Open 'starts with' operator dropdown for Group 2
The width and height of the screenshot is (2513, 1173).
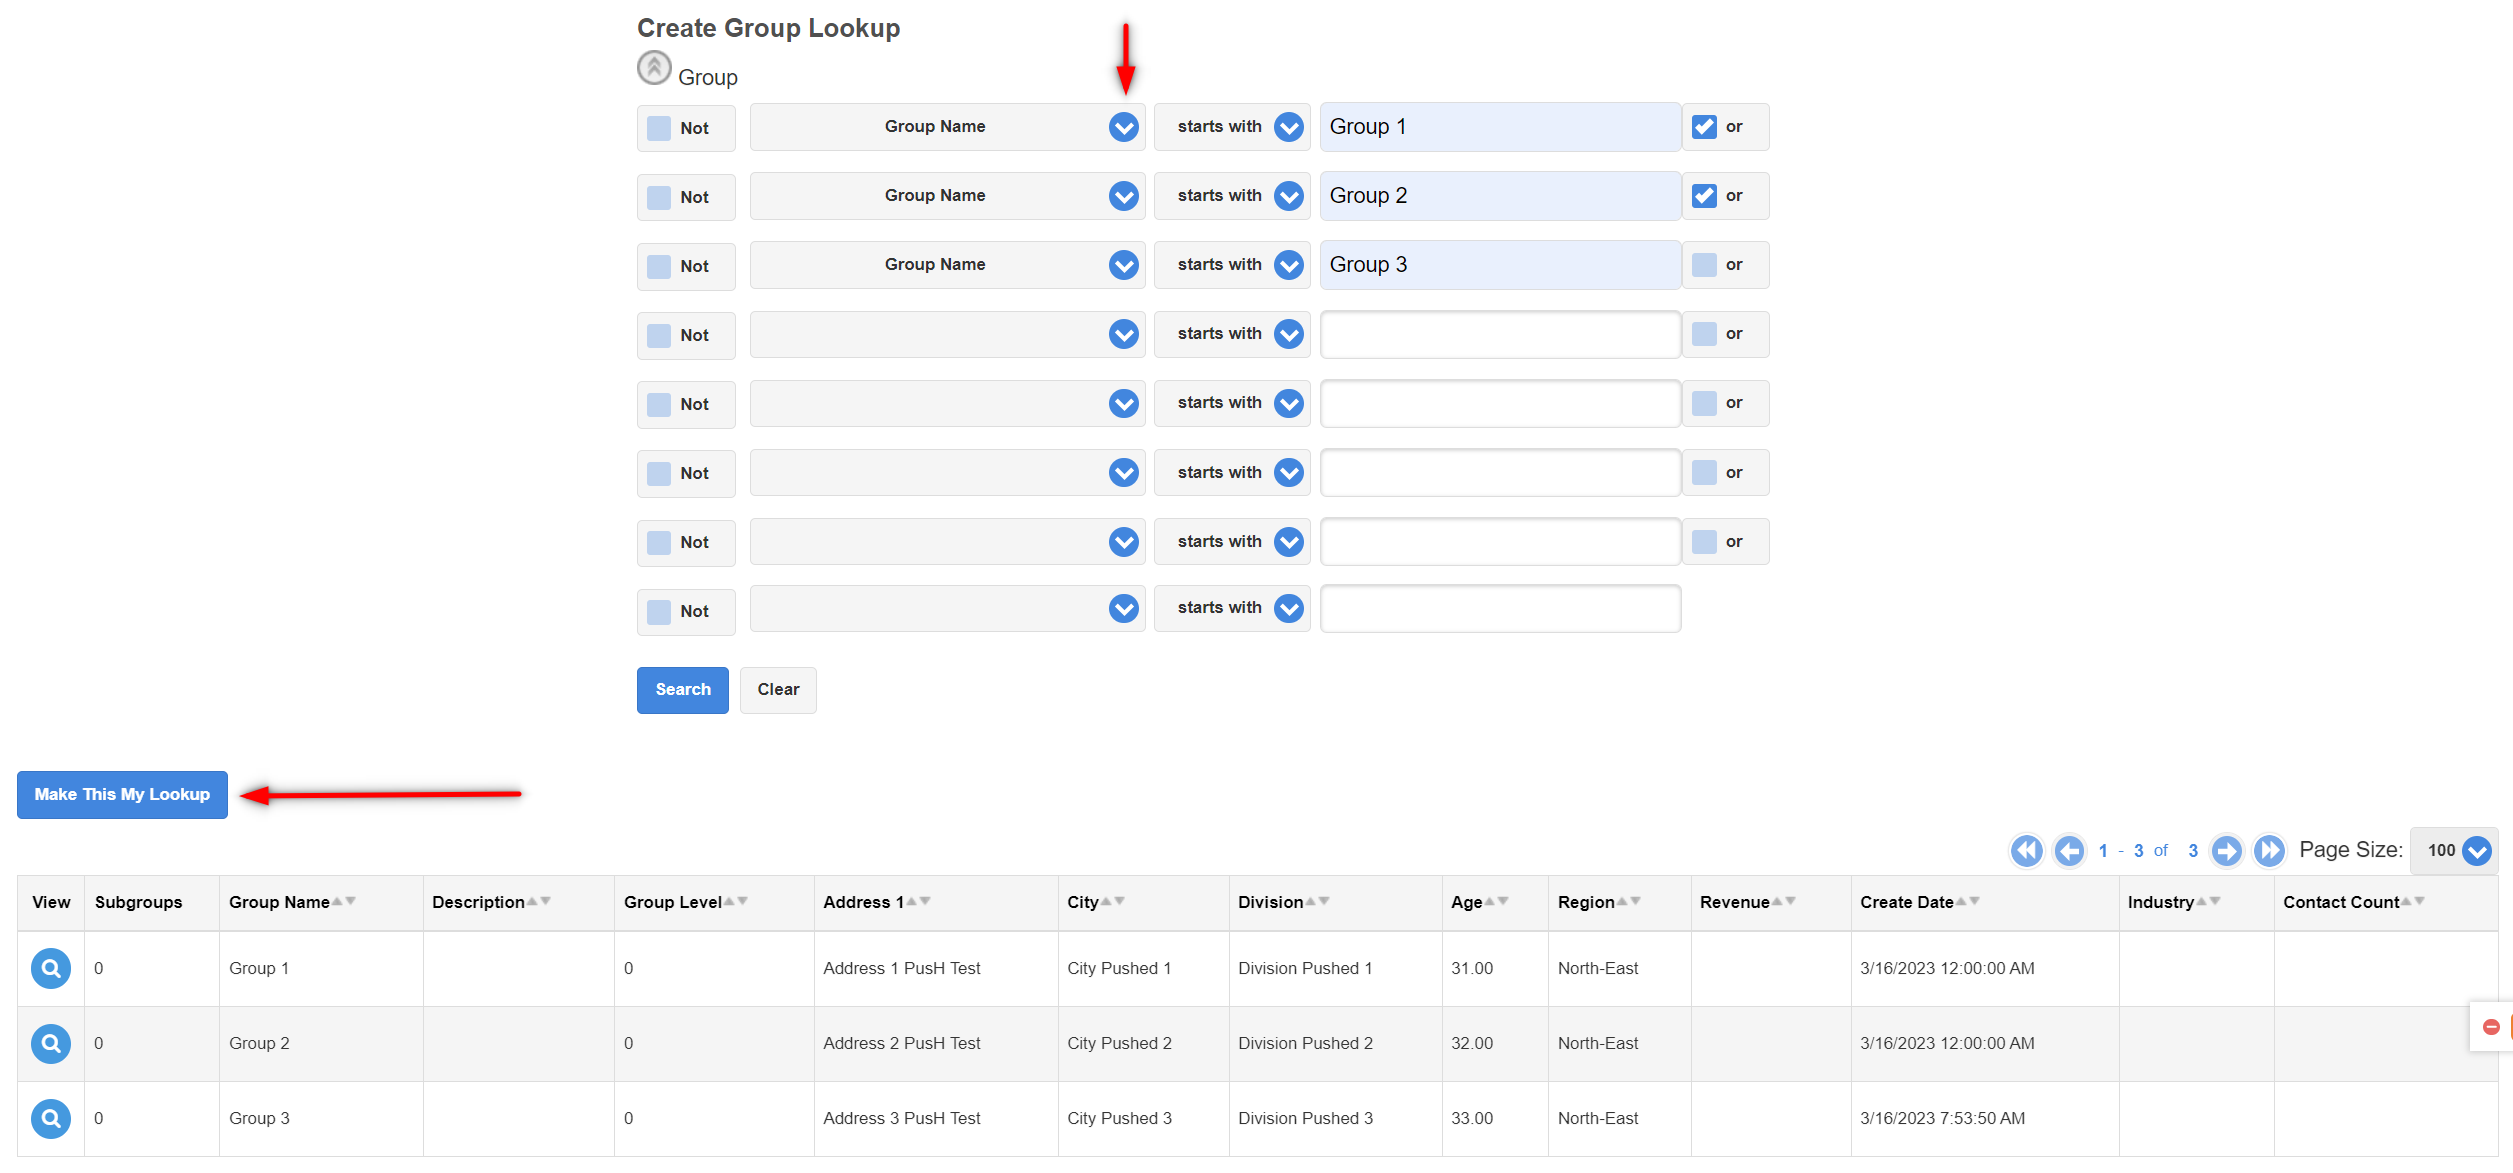pos(1288,196)
